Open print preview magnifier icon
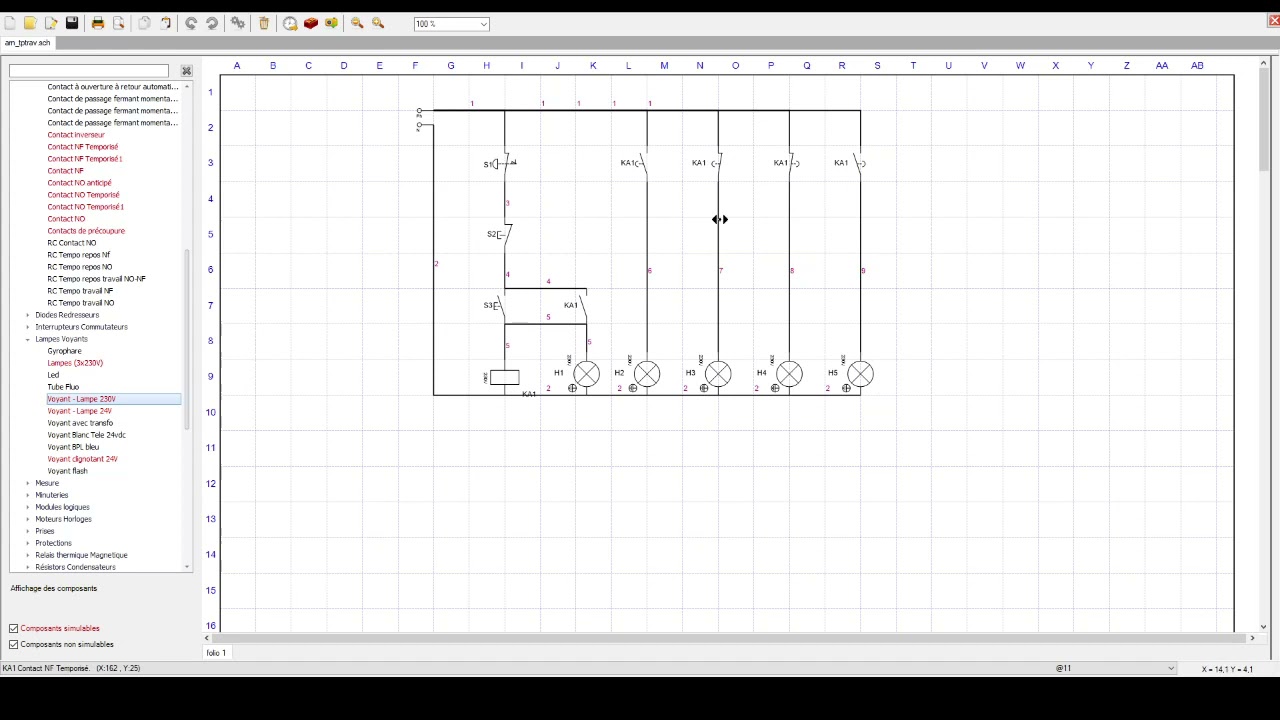 118,23
